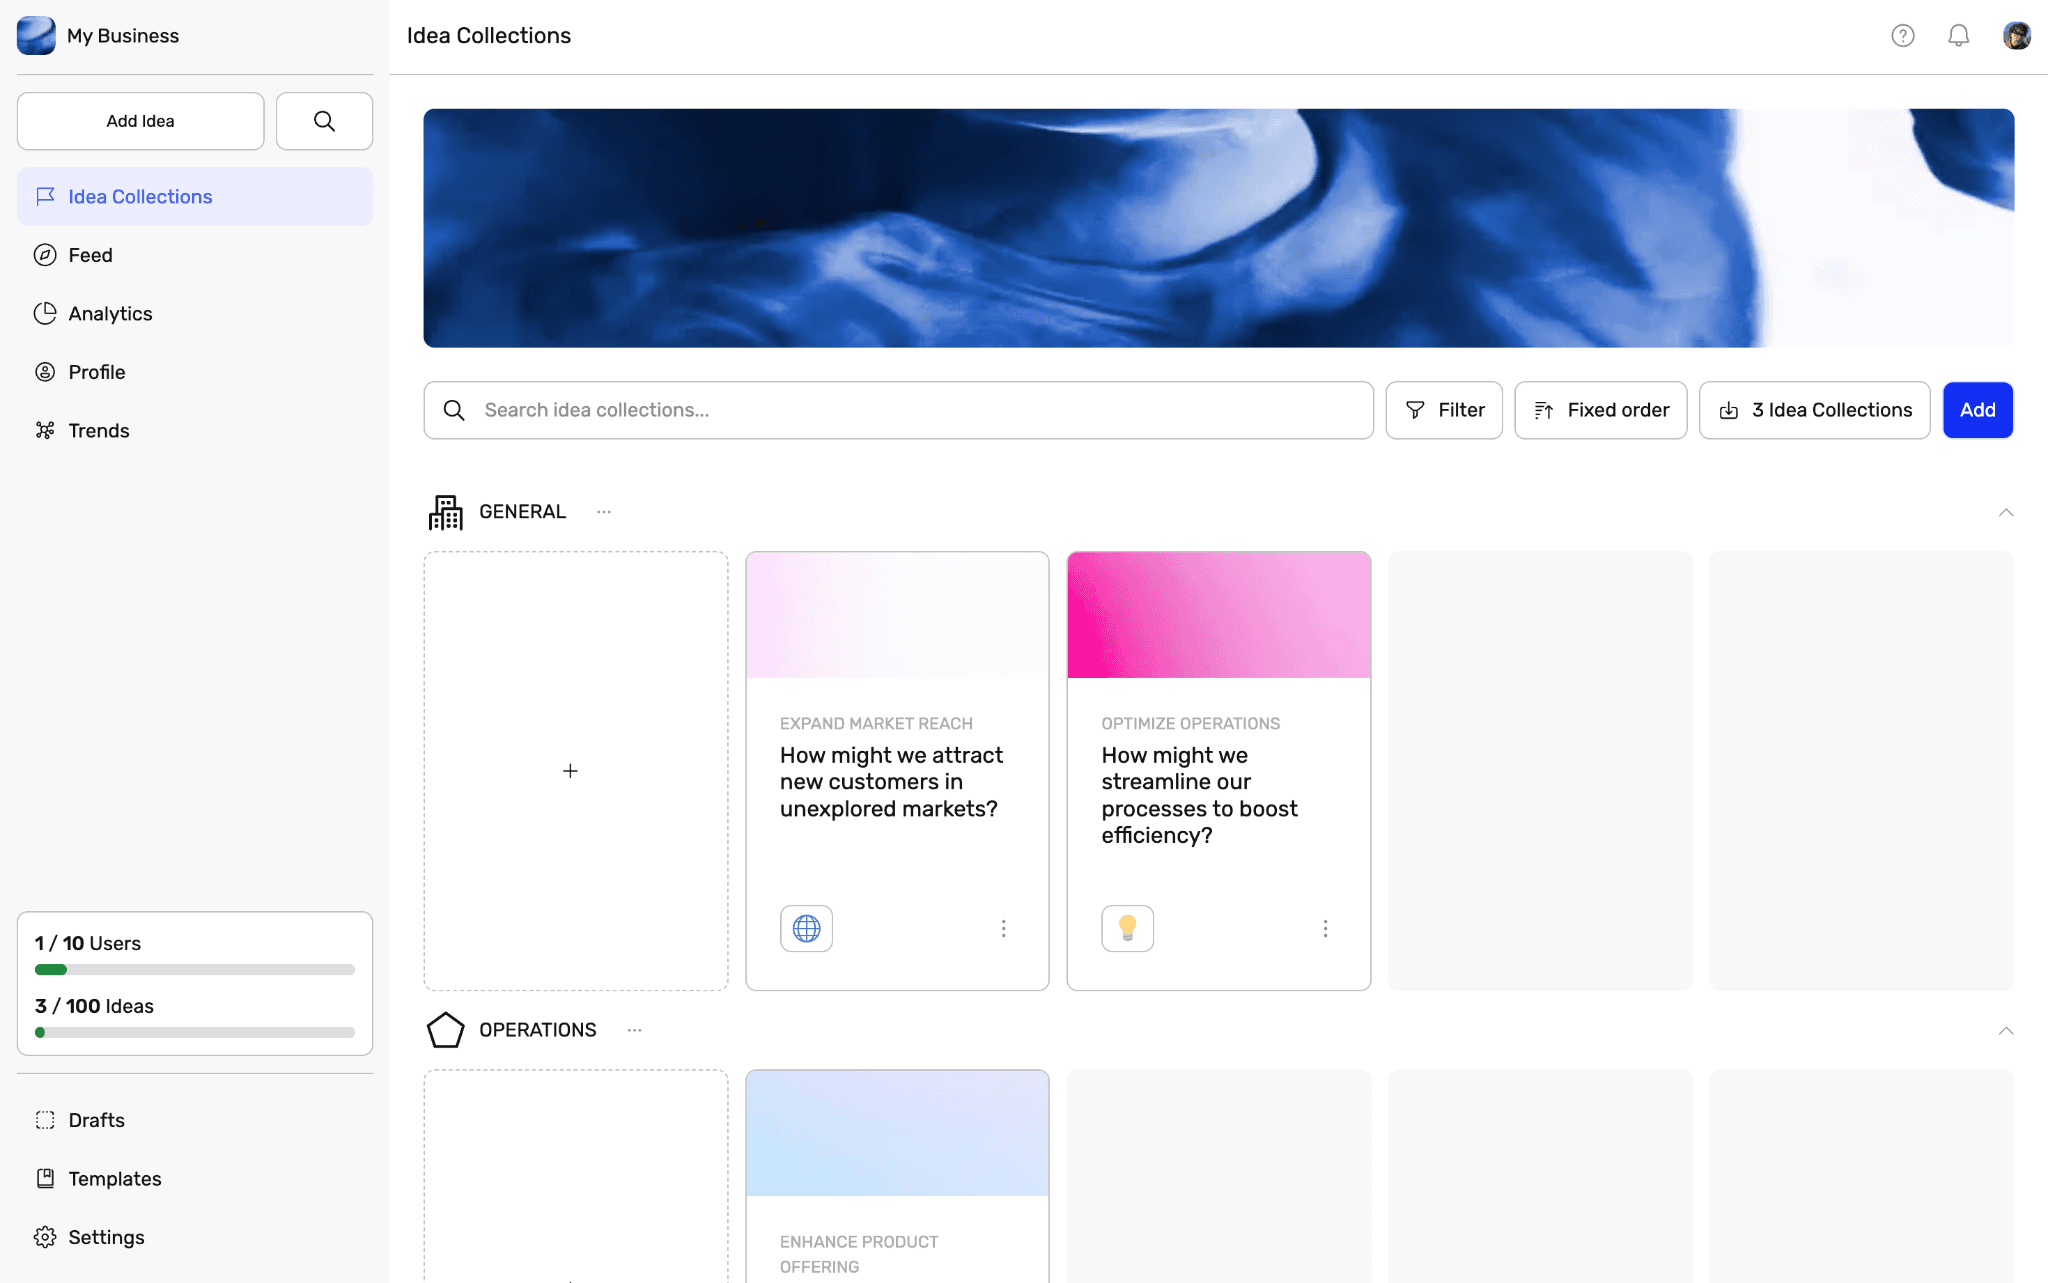Image resolution: width=2048 pixels, height=1283 pixels.
Task: Open the pink Optimize Operations card cover
Action: coord(1218,615)
